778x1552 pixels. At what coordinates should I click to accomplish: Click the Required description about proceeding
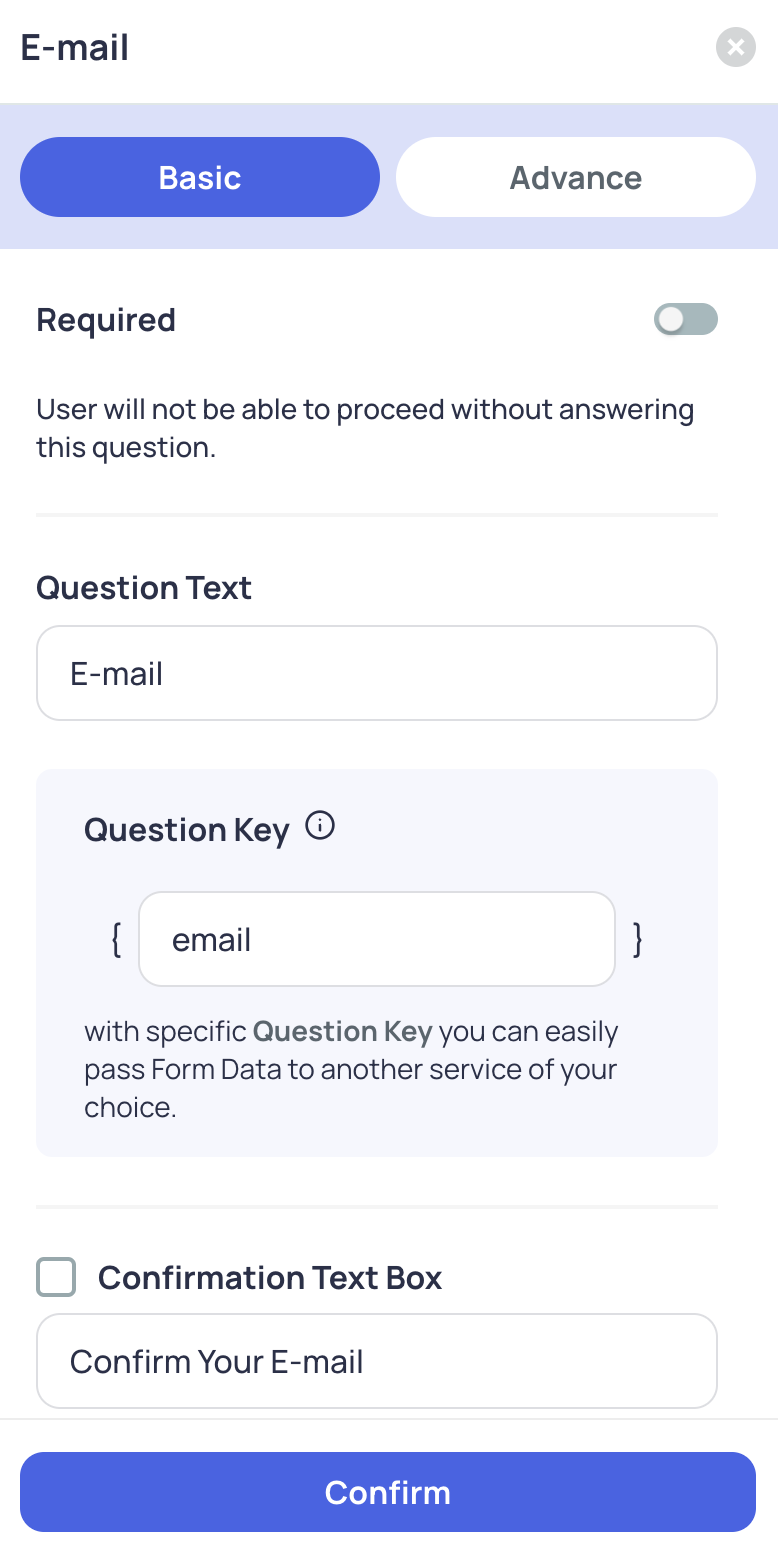[366, 428]
